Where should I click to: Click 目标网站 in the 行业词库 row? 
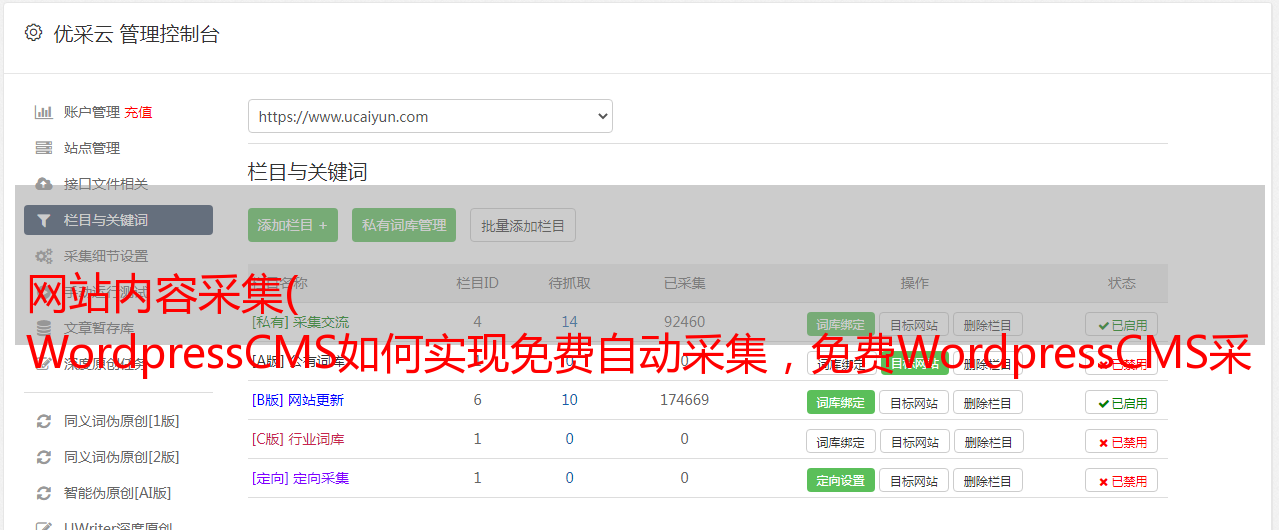[x=914, y=441]
